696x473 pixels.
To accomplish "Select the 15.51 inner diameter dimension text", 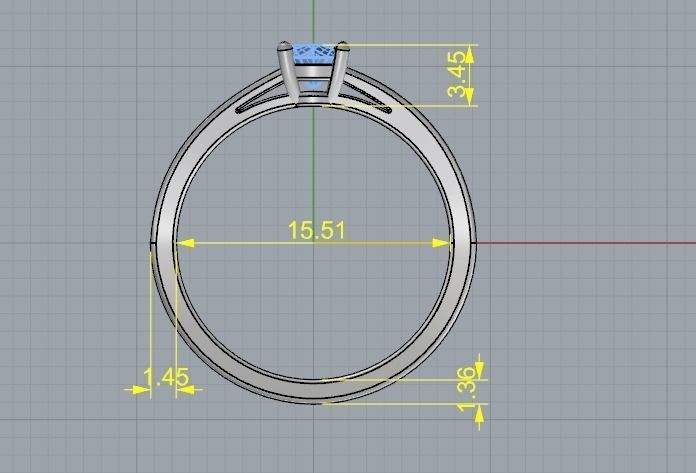I will point(316,230).
